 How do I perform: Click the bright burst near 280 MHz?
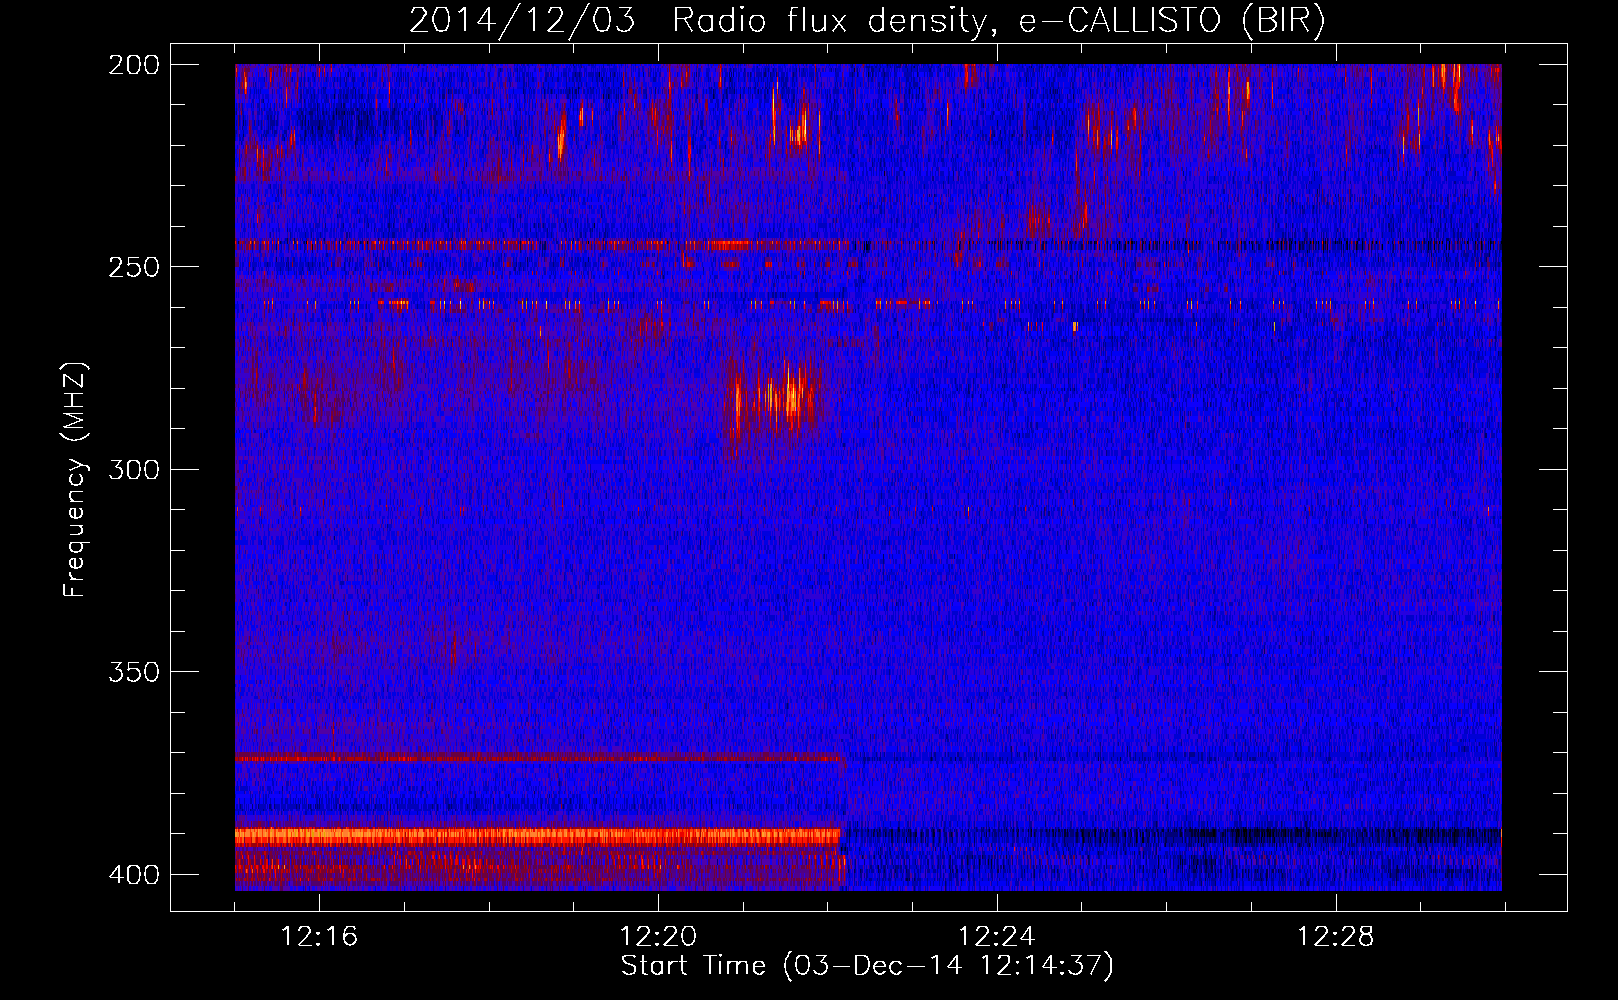(772, 398)
